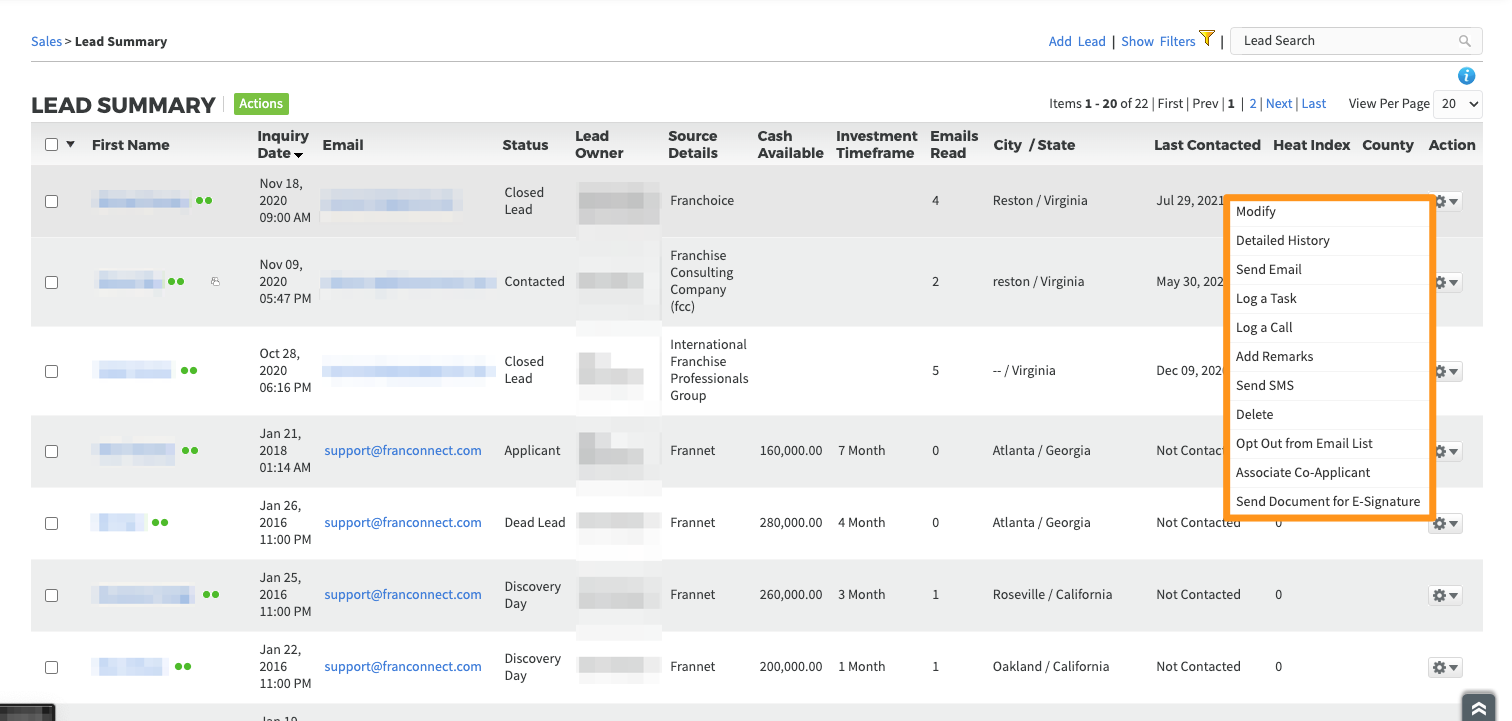The height and width of the screenshot is (721, 1512).
Task: Open the View Per Page dropdown
Action: pyautogui.click(x=1457, y=104)
